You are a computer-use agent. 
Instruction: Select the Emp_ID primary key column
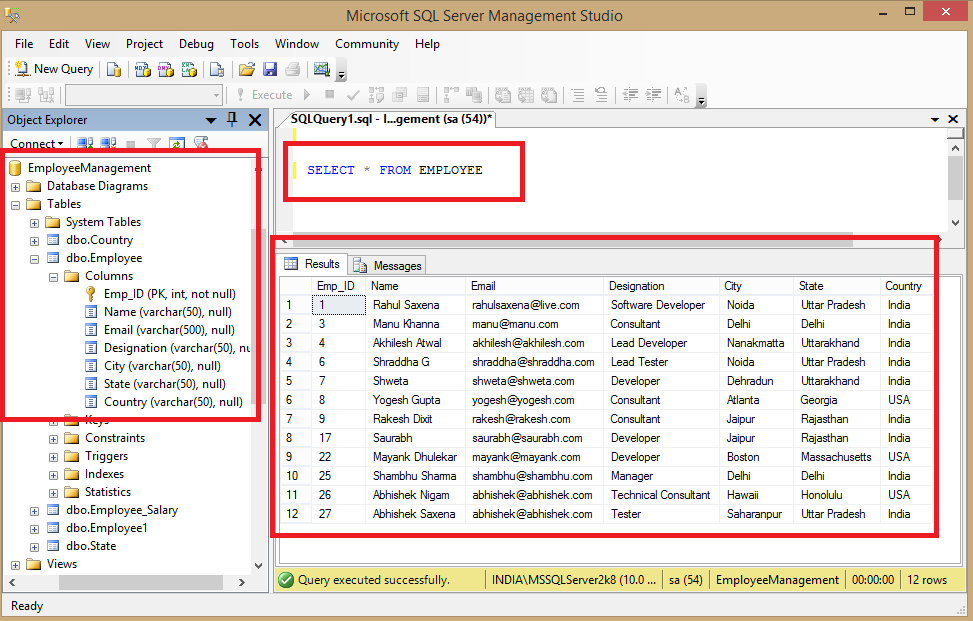coord(169,294)
